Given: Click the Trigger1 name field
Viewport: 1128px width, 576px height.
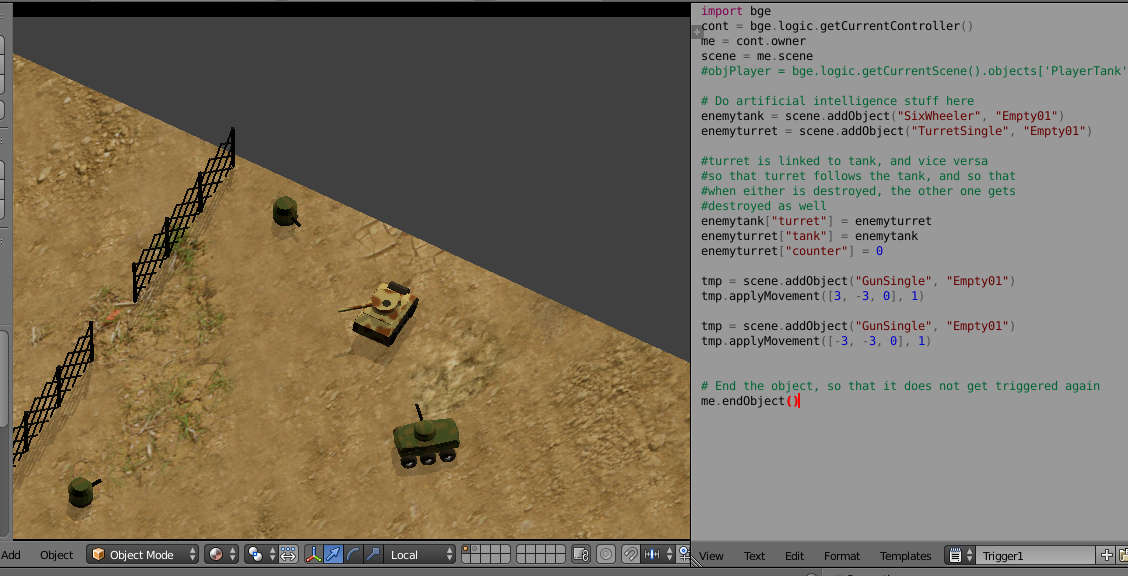Looking at the screenshot, I should [x=1035, y=555].
